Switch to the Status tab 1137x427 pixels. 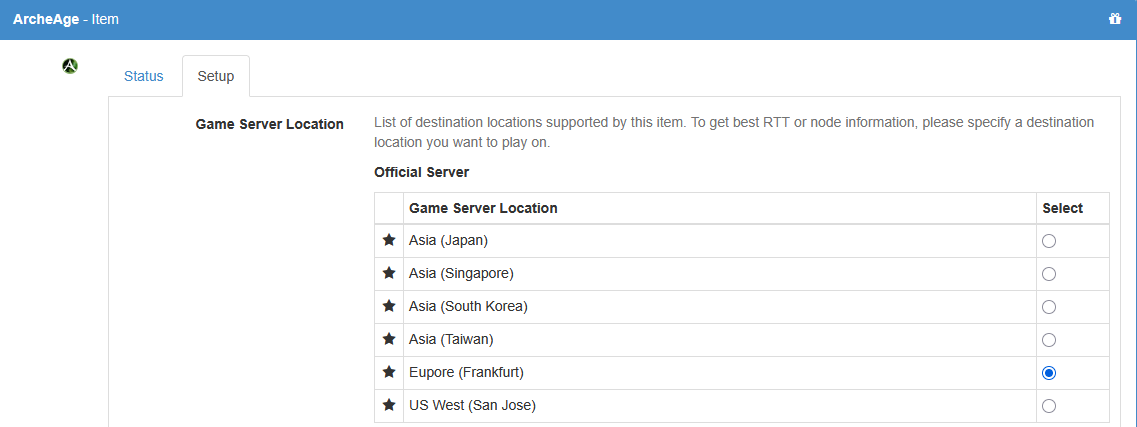click(x=144, y=76)
